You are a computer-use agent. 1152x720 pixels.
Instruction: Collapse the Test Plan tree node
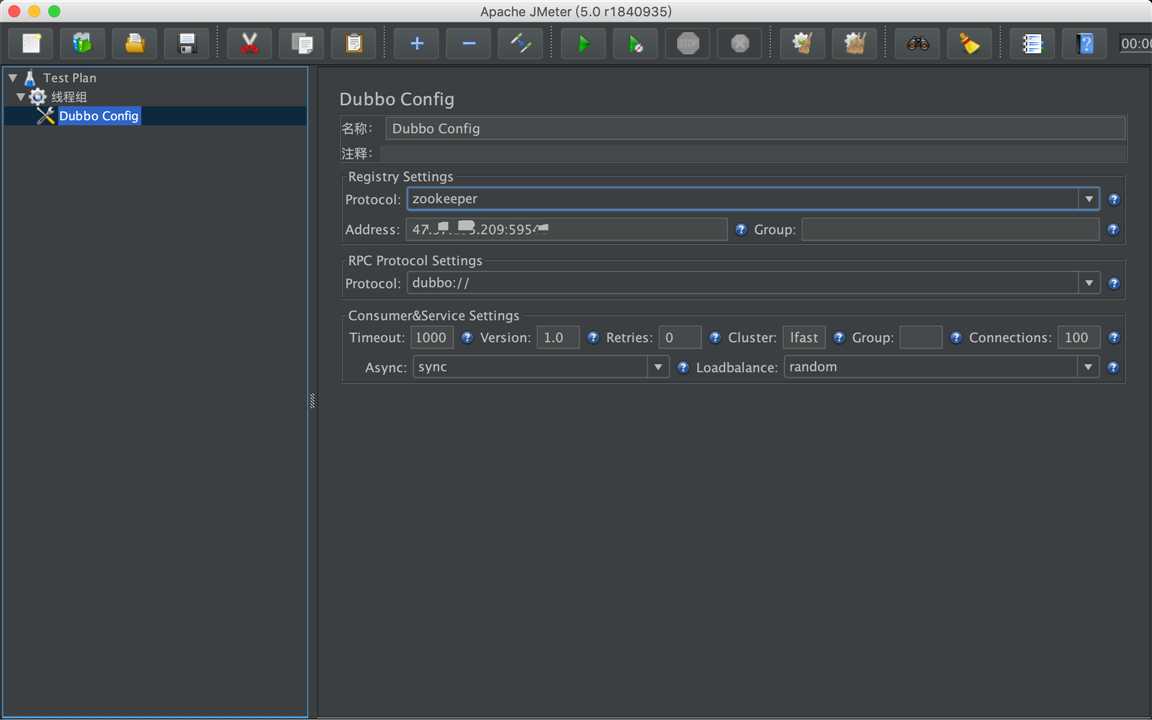tap(12, 77)
